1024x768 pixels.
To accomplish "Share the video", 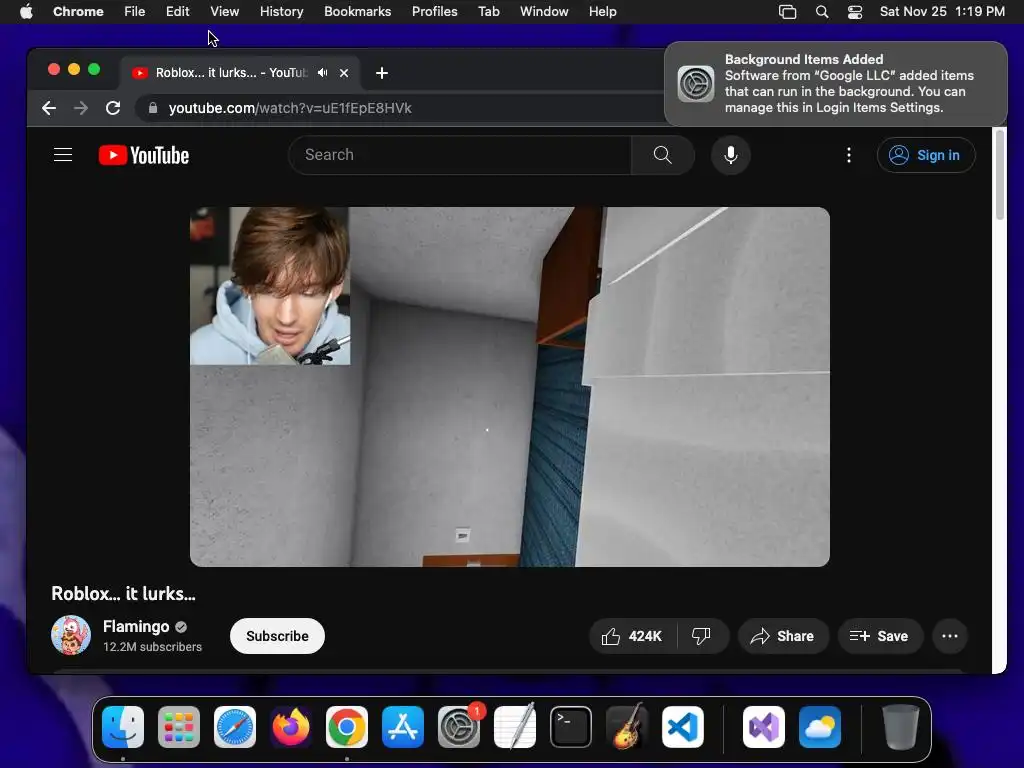I will coord(783,636).
